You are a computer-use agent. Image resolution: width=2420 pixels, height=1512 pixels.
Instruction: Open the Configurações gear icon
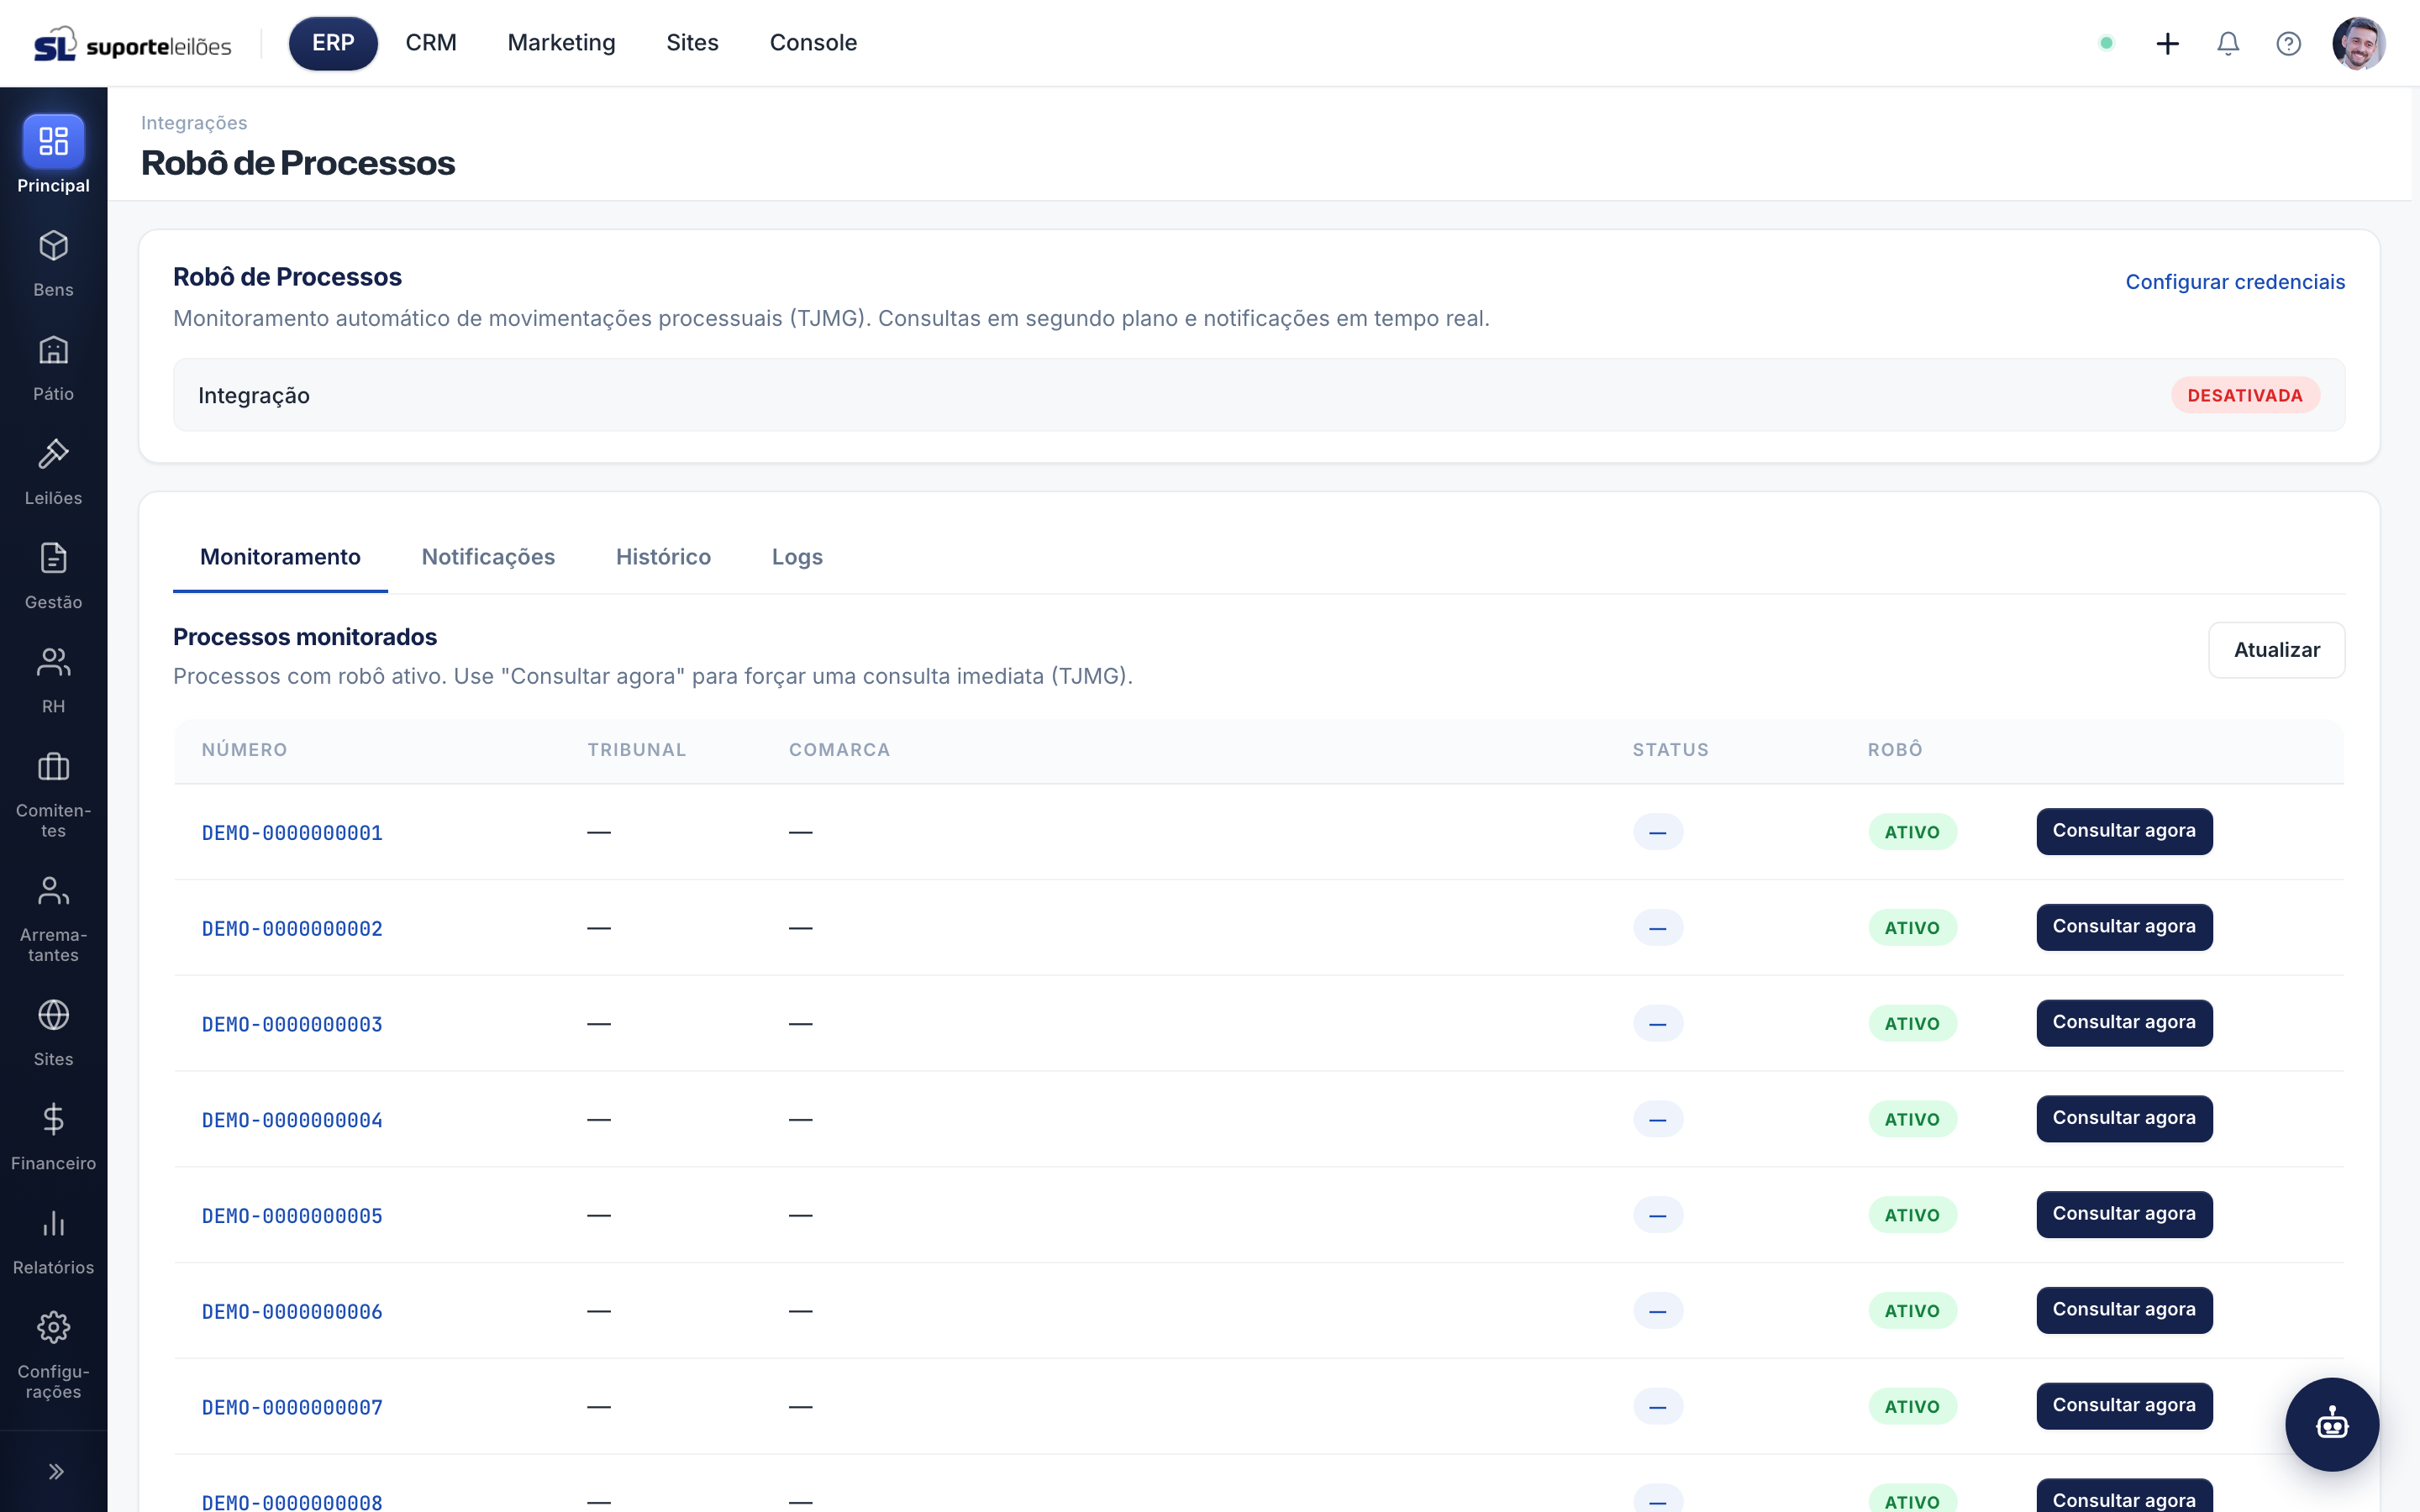tap(53, 1327)
